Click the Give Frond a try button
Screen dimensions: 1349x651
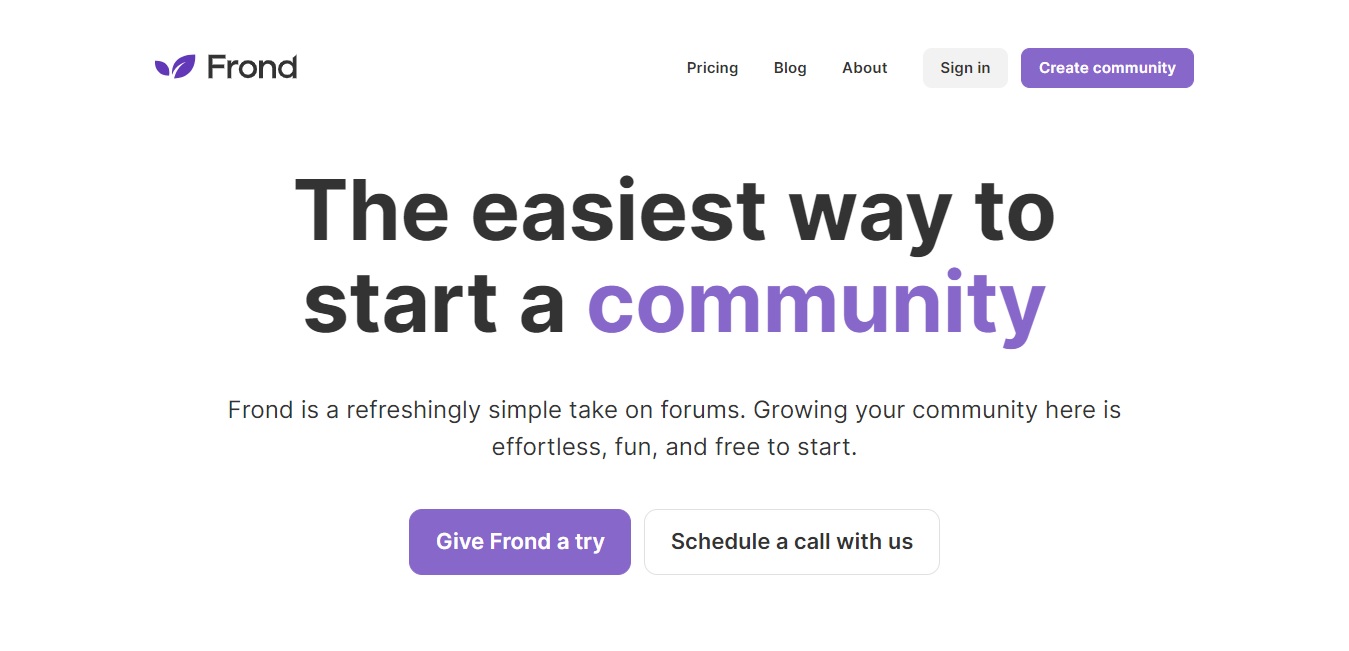tap(520, 542)
